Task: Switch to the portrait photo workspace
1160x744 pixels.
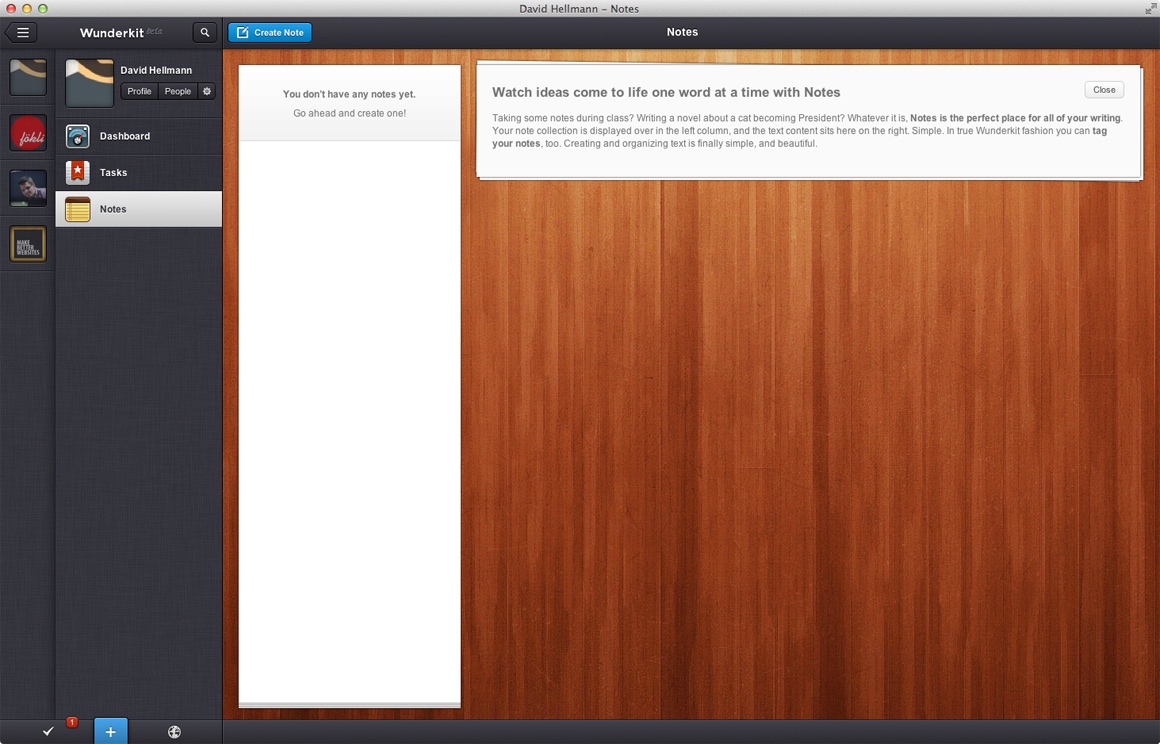Action: [28, 188]
